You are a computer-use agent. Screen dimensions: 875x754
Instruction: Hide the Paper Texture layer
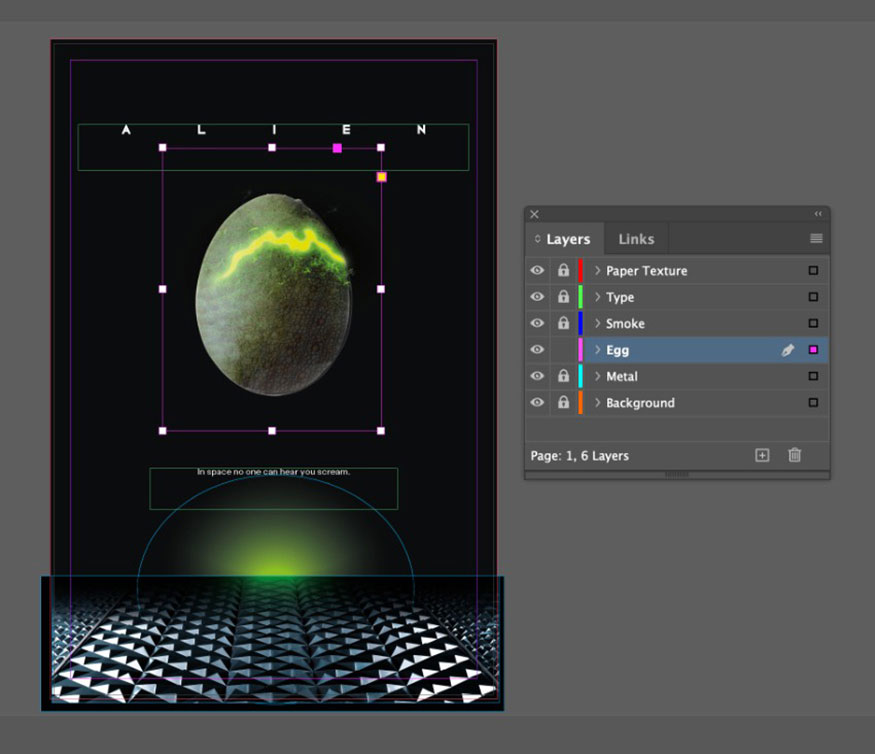click(x=537, y=271)
